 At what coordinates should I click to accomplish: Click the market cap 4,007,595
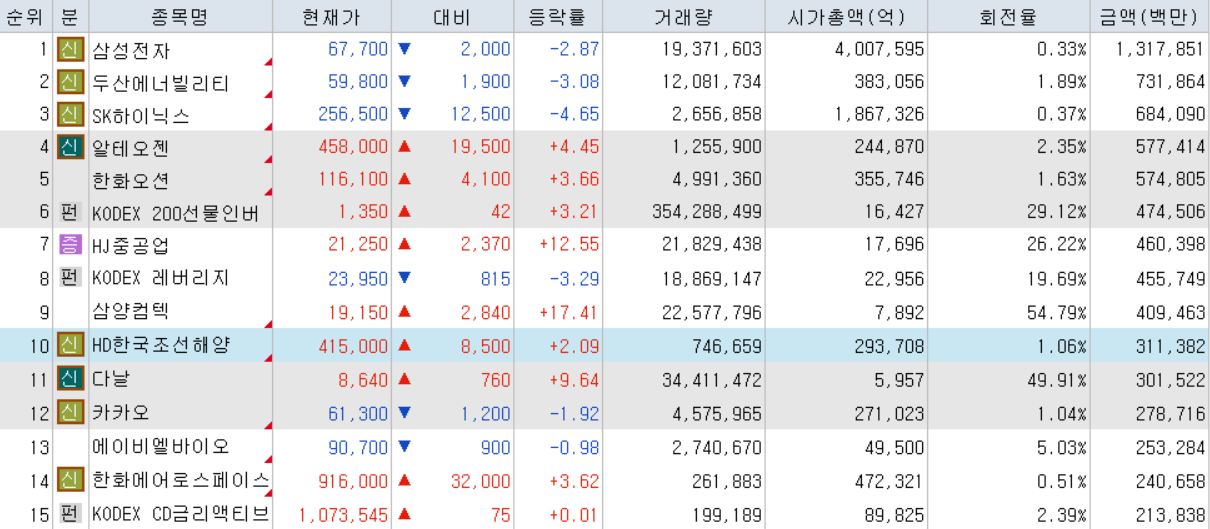tap(880, 49)
